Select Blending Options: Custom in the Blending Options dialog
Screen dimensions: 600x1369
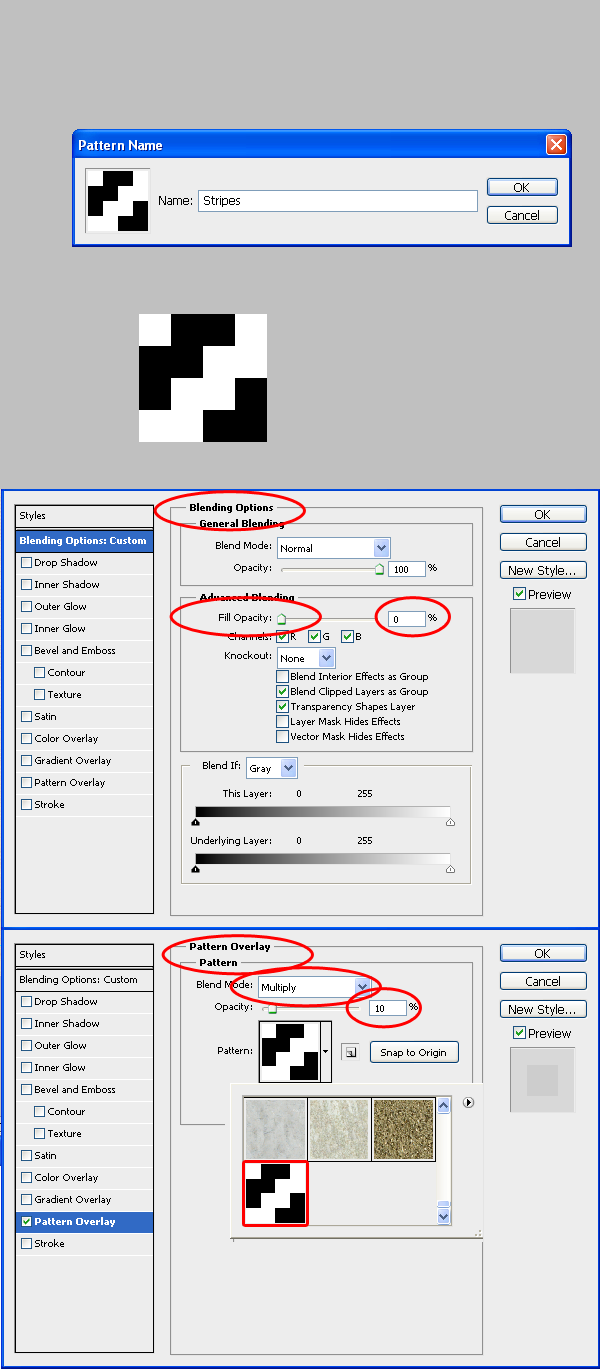point(84,541)
